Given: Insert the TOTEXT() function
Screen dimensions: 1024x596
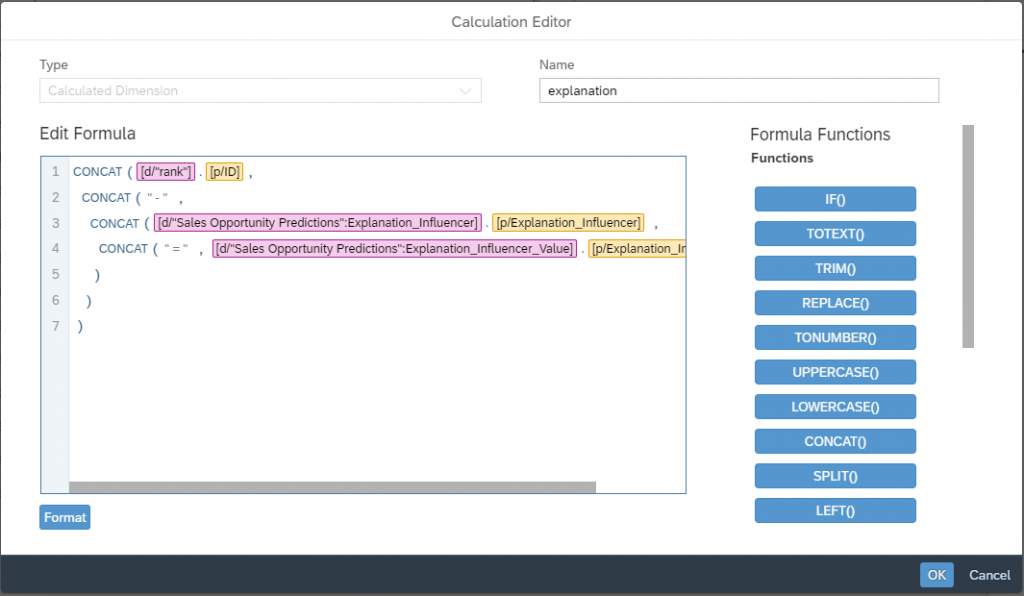Looking at the screenshot, I should [835, 234].
